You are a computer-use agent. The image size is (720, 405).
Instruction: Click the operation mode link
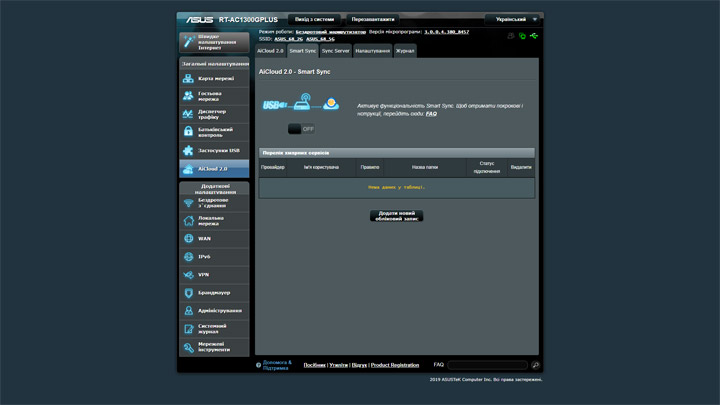tap(331, 32)
